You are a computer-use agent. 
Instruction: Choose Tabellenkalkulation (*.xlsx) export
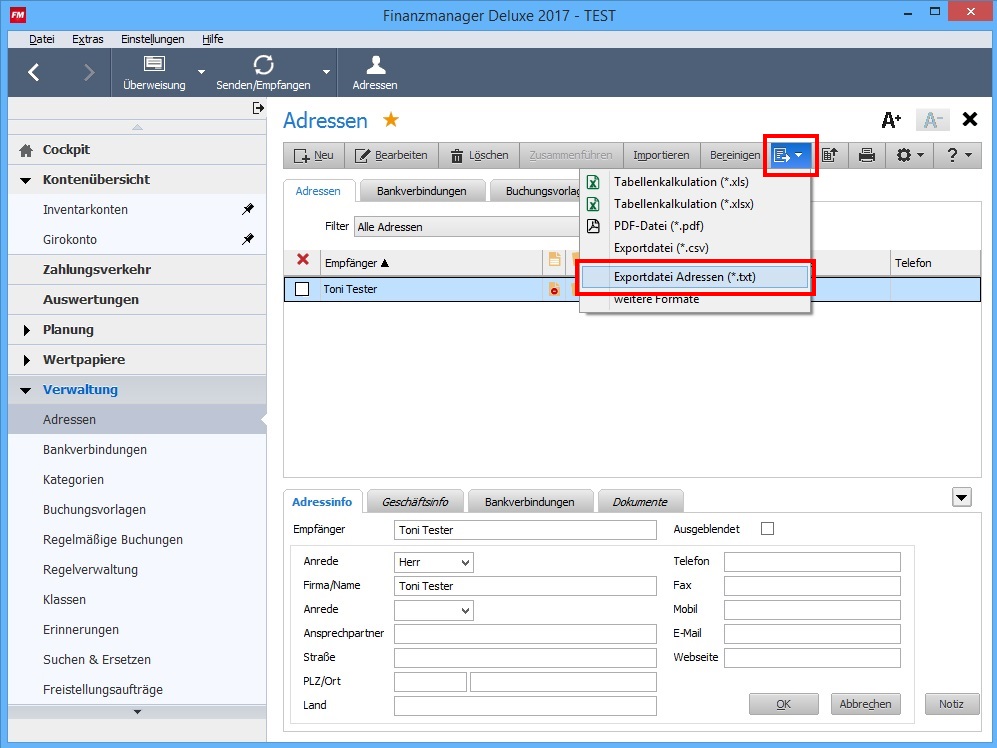pyautogui.click(x=695, y=204)
